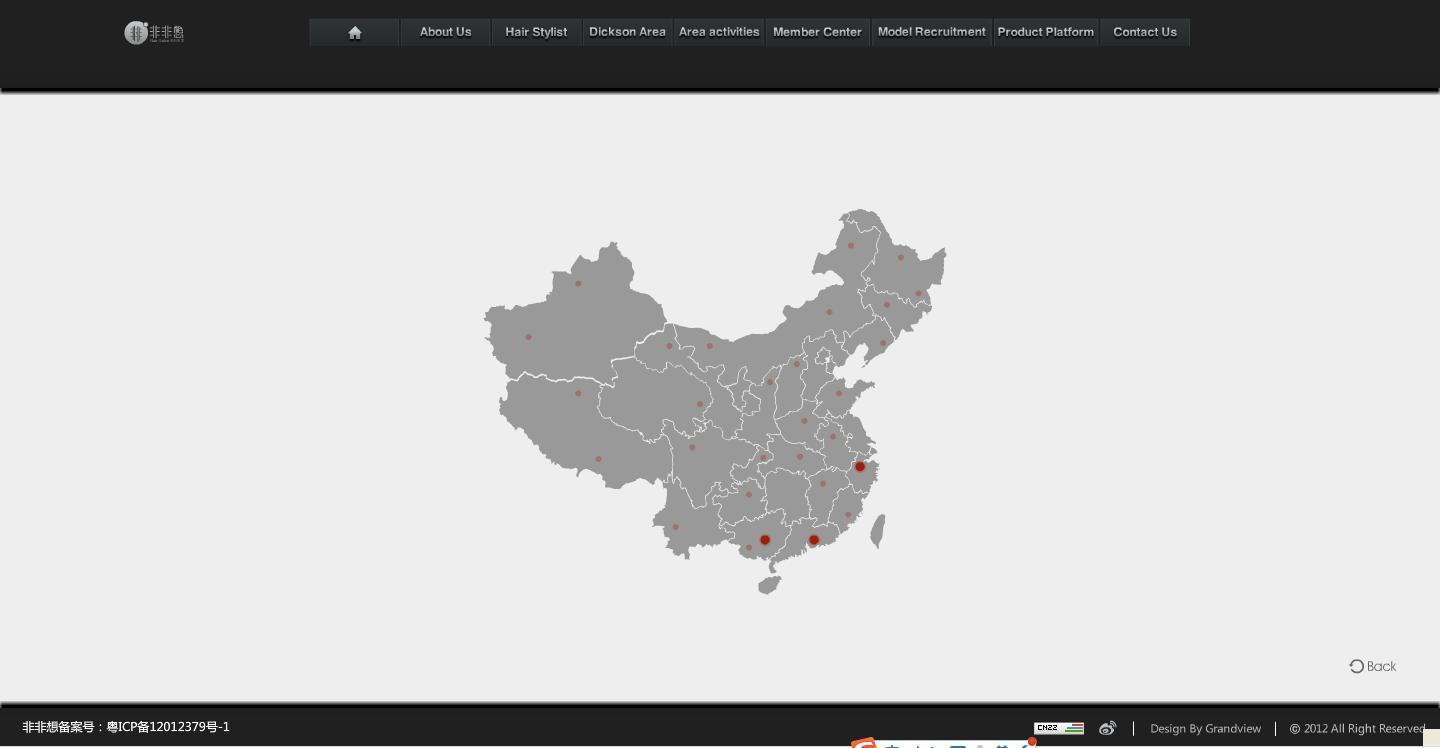Screen dimensions: 1440x748
Task: Select the bright red marker in Guangxi
Action: [765, 540]
